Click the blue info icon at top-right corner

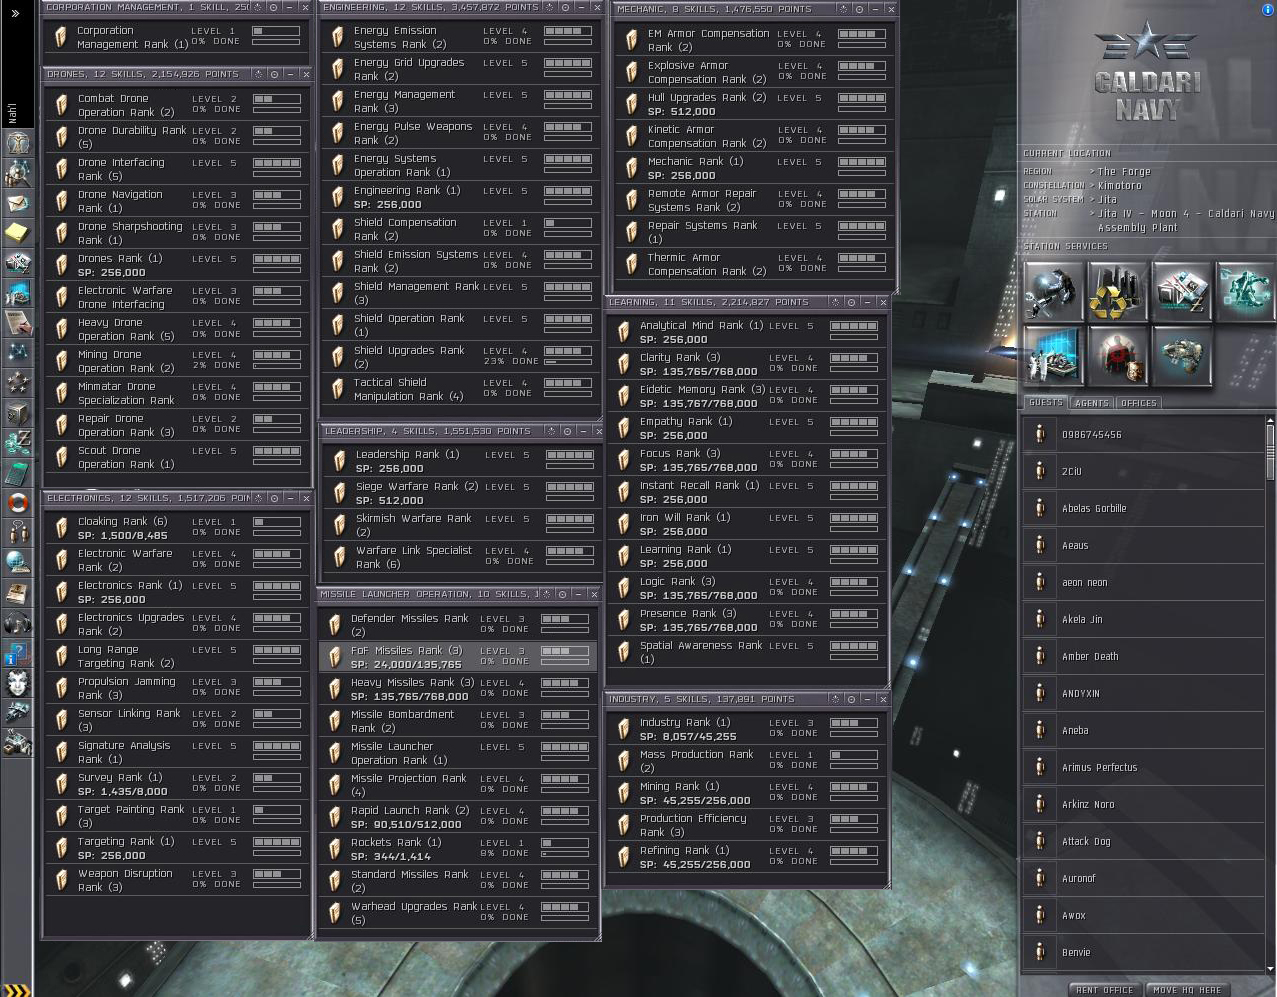[1268, 9]
